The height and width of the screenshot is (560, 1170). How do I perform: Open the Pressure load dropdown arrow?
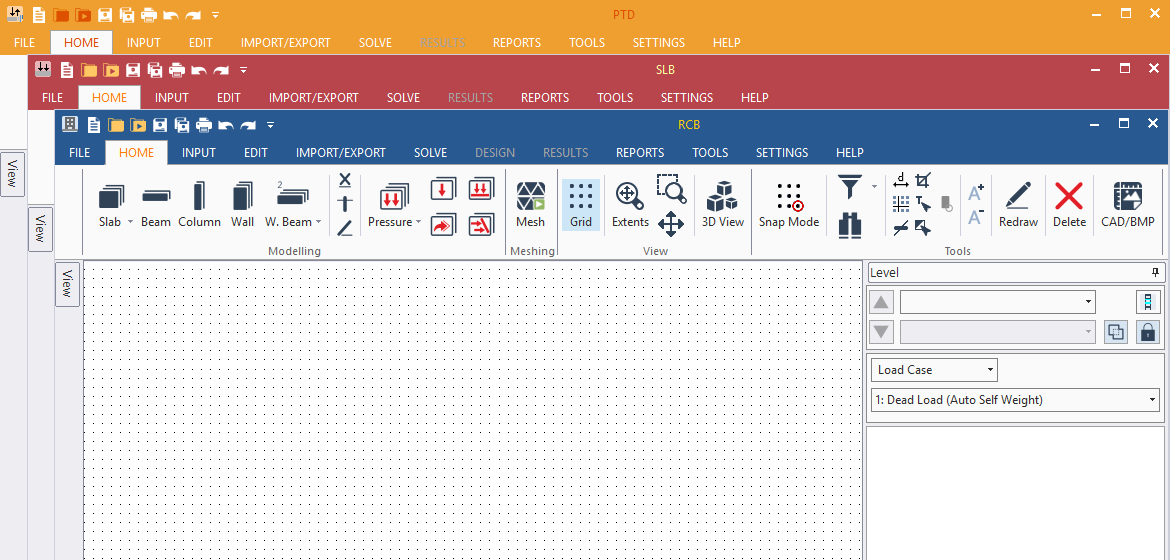(418, 222)
